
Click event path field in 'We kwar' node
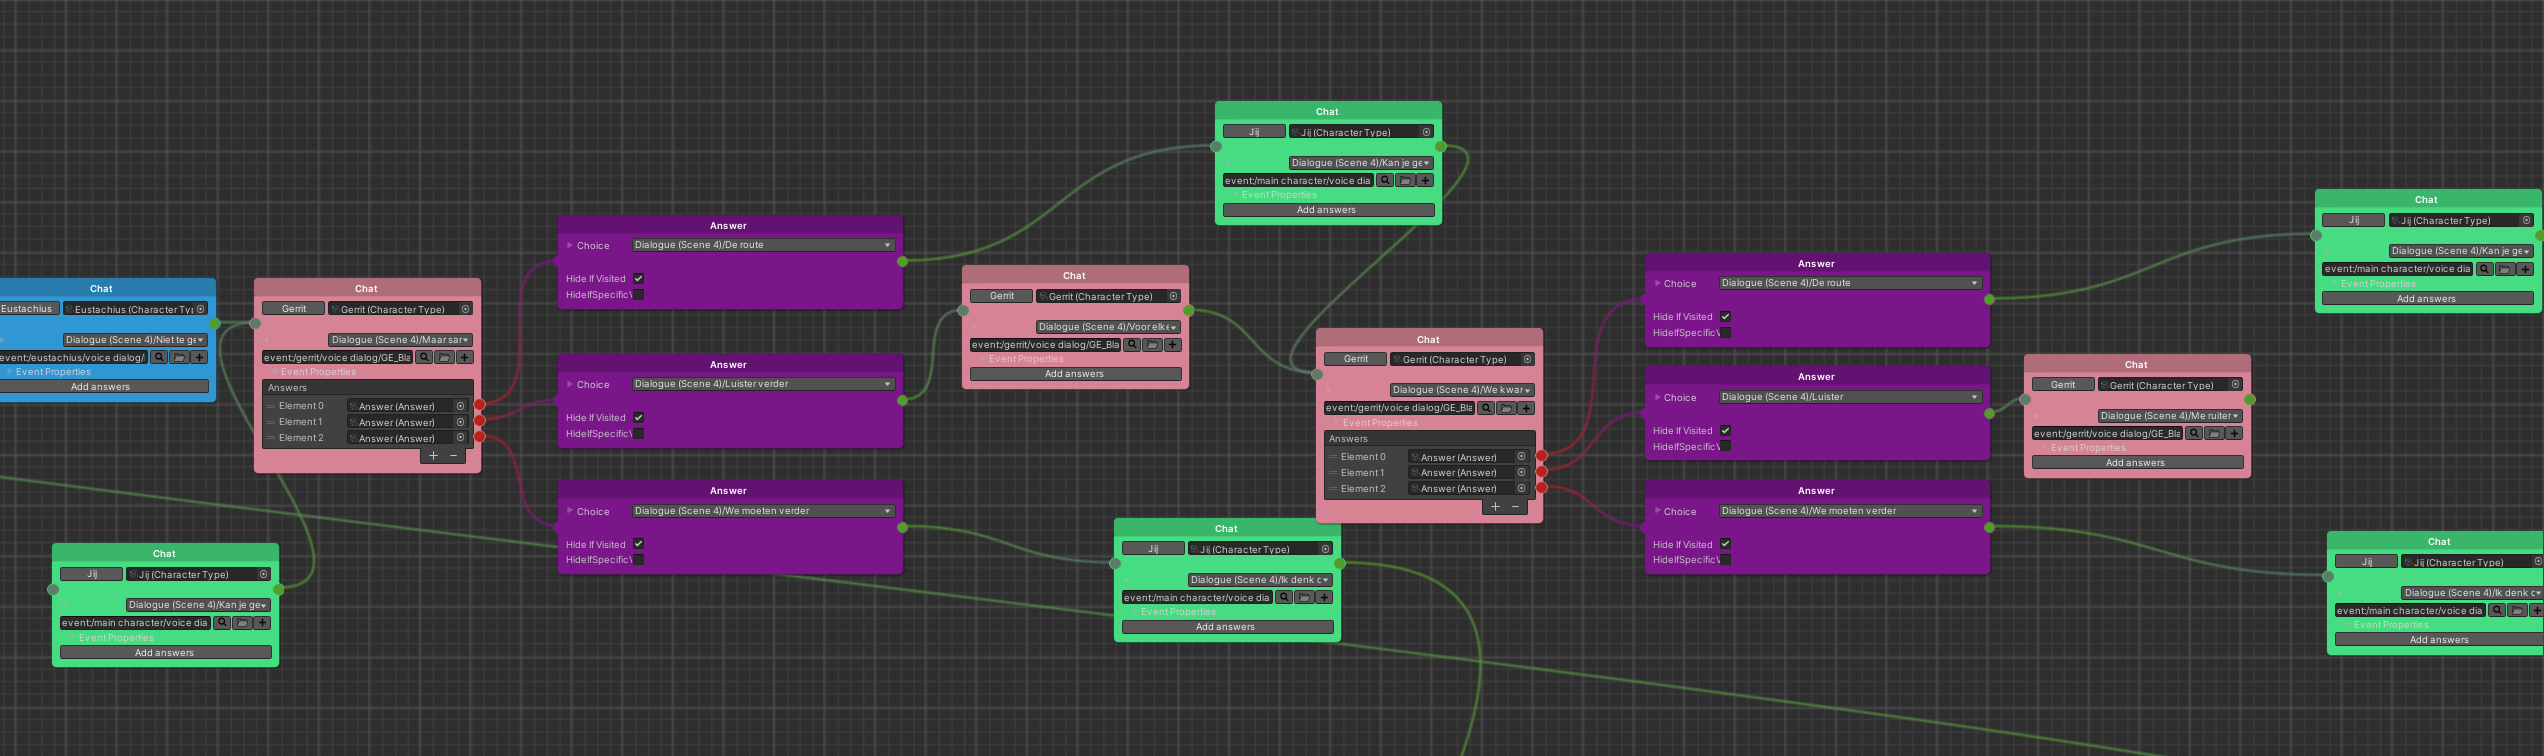pos(1398,408)
